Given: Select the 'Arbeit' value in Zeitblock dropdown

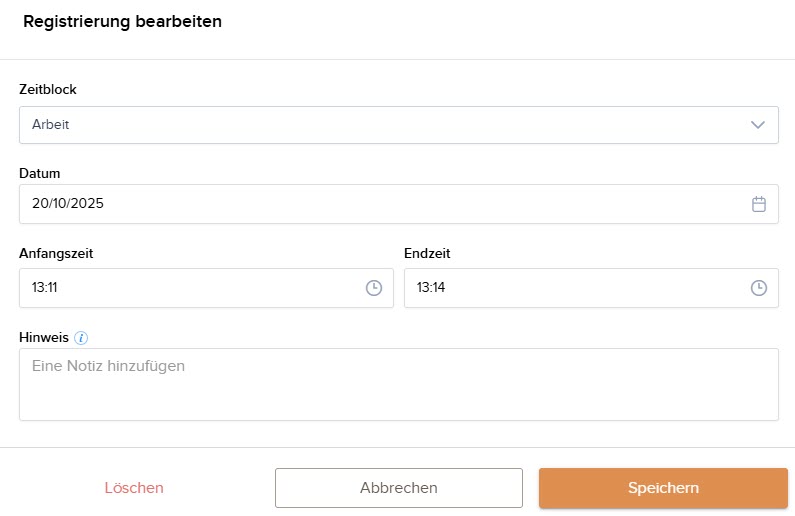Looking at the screenshot, I should pyautogui.click(x=51, y=125).
